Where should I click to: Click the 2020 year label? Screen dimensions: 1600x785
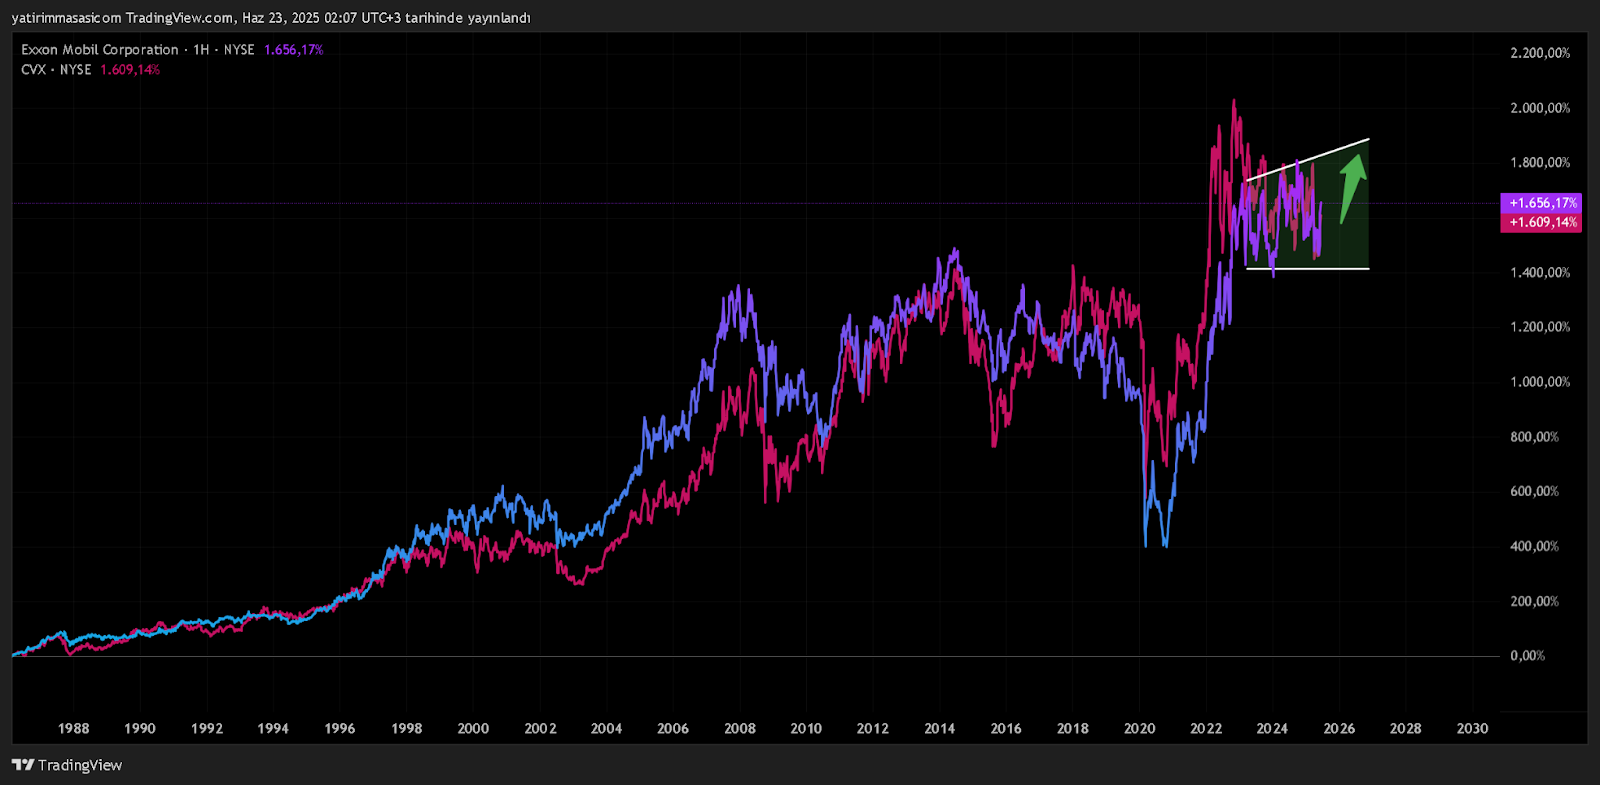(1139, 728)
